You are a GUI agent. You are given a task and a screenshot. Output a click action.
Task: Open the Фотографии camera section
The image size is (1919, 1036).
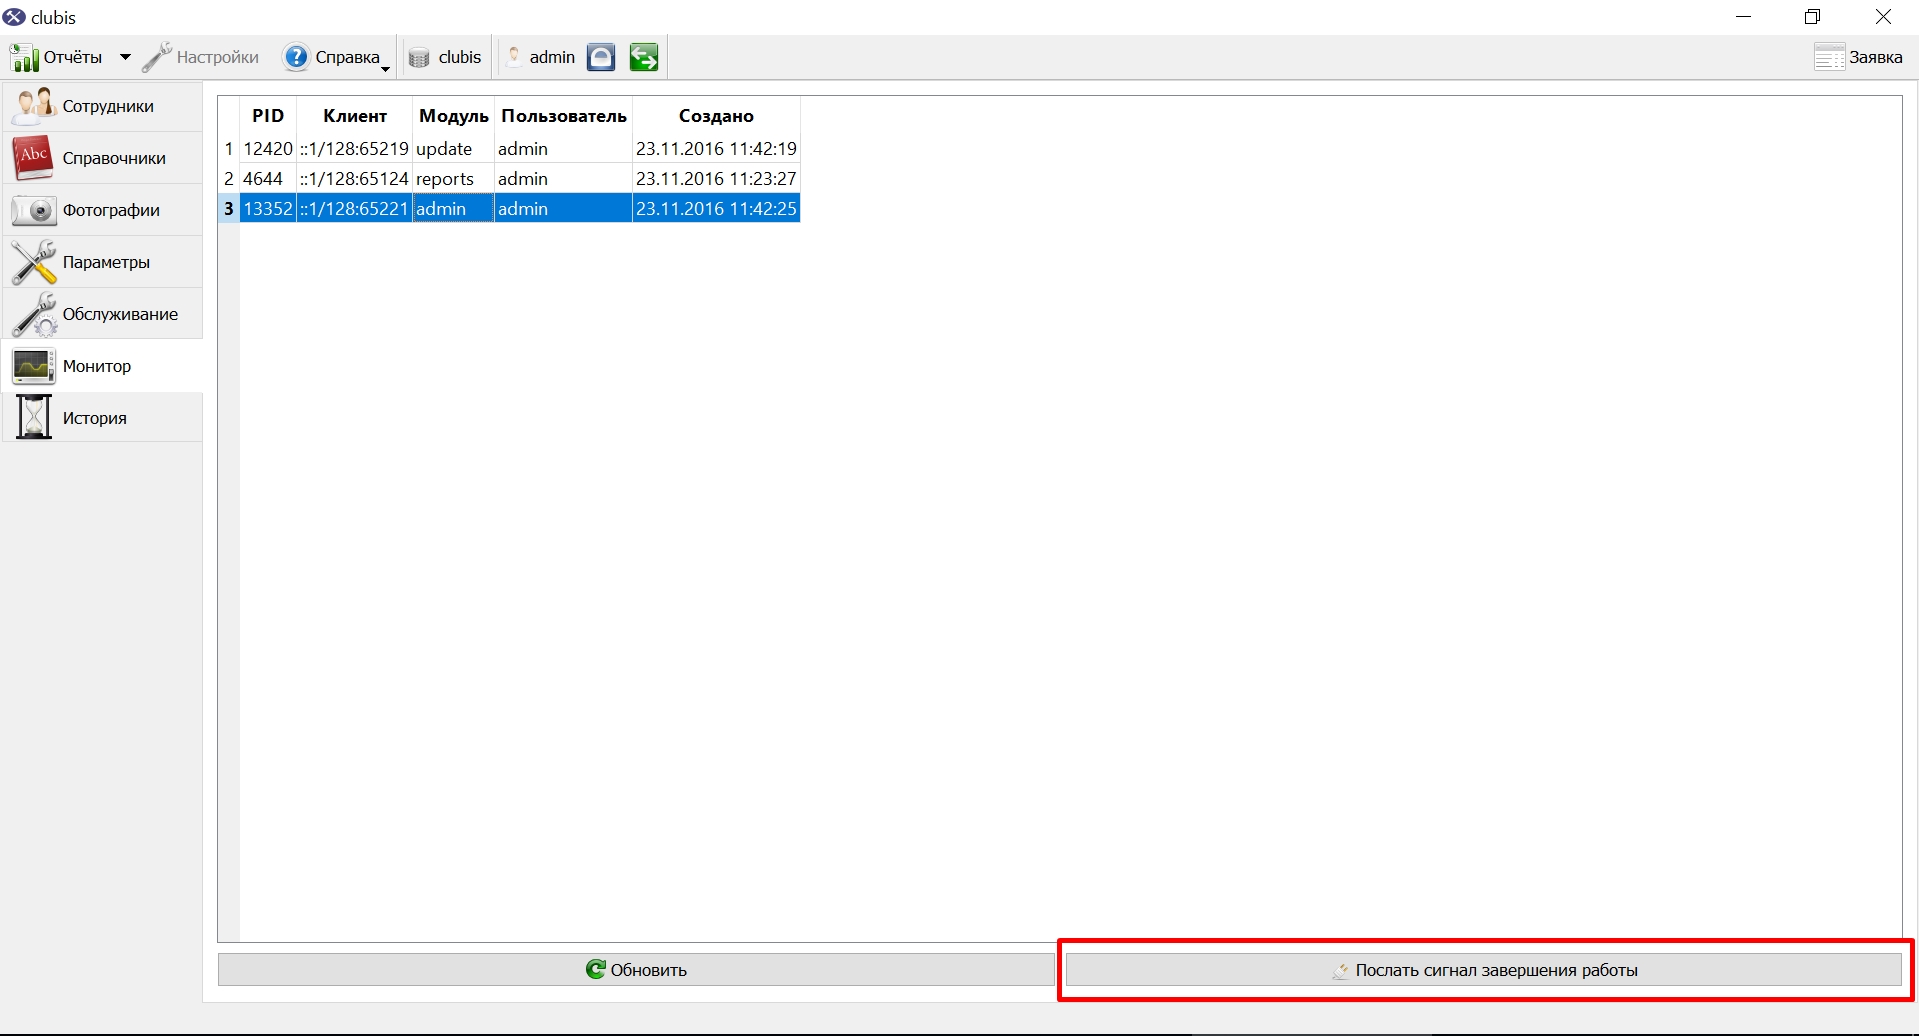click(x=102, y=210)
